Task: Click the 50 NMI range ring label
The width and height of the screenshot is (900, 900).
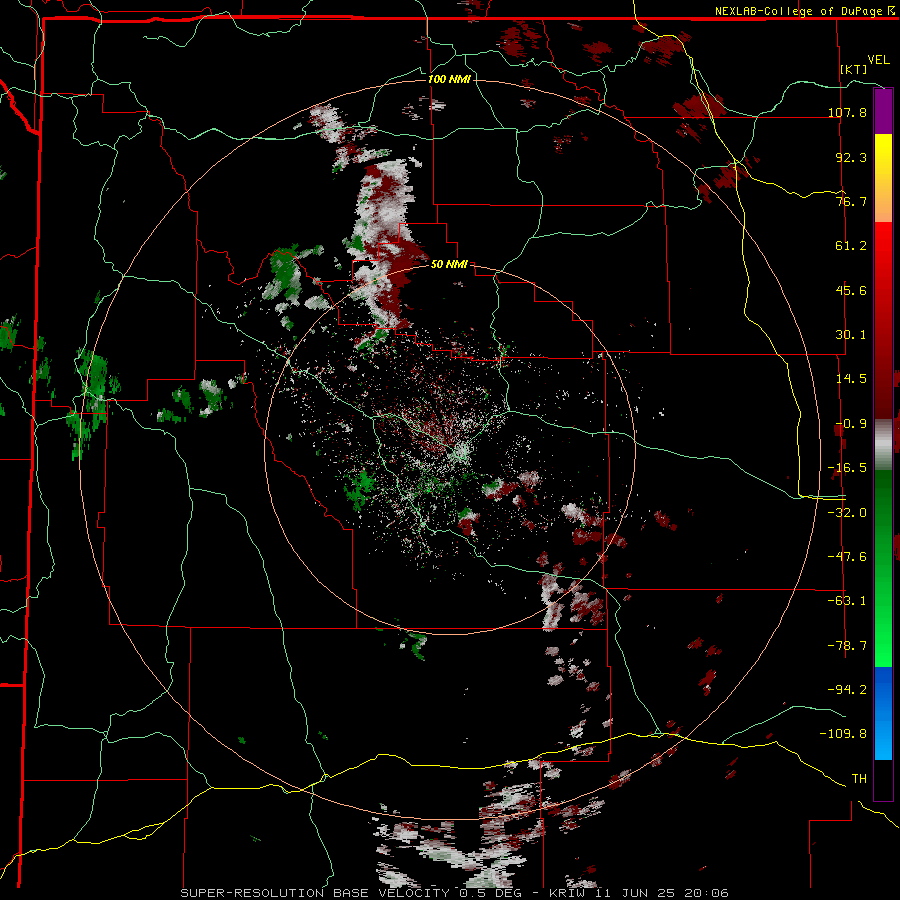Action: 449,264
